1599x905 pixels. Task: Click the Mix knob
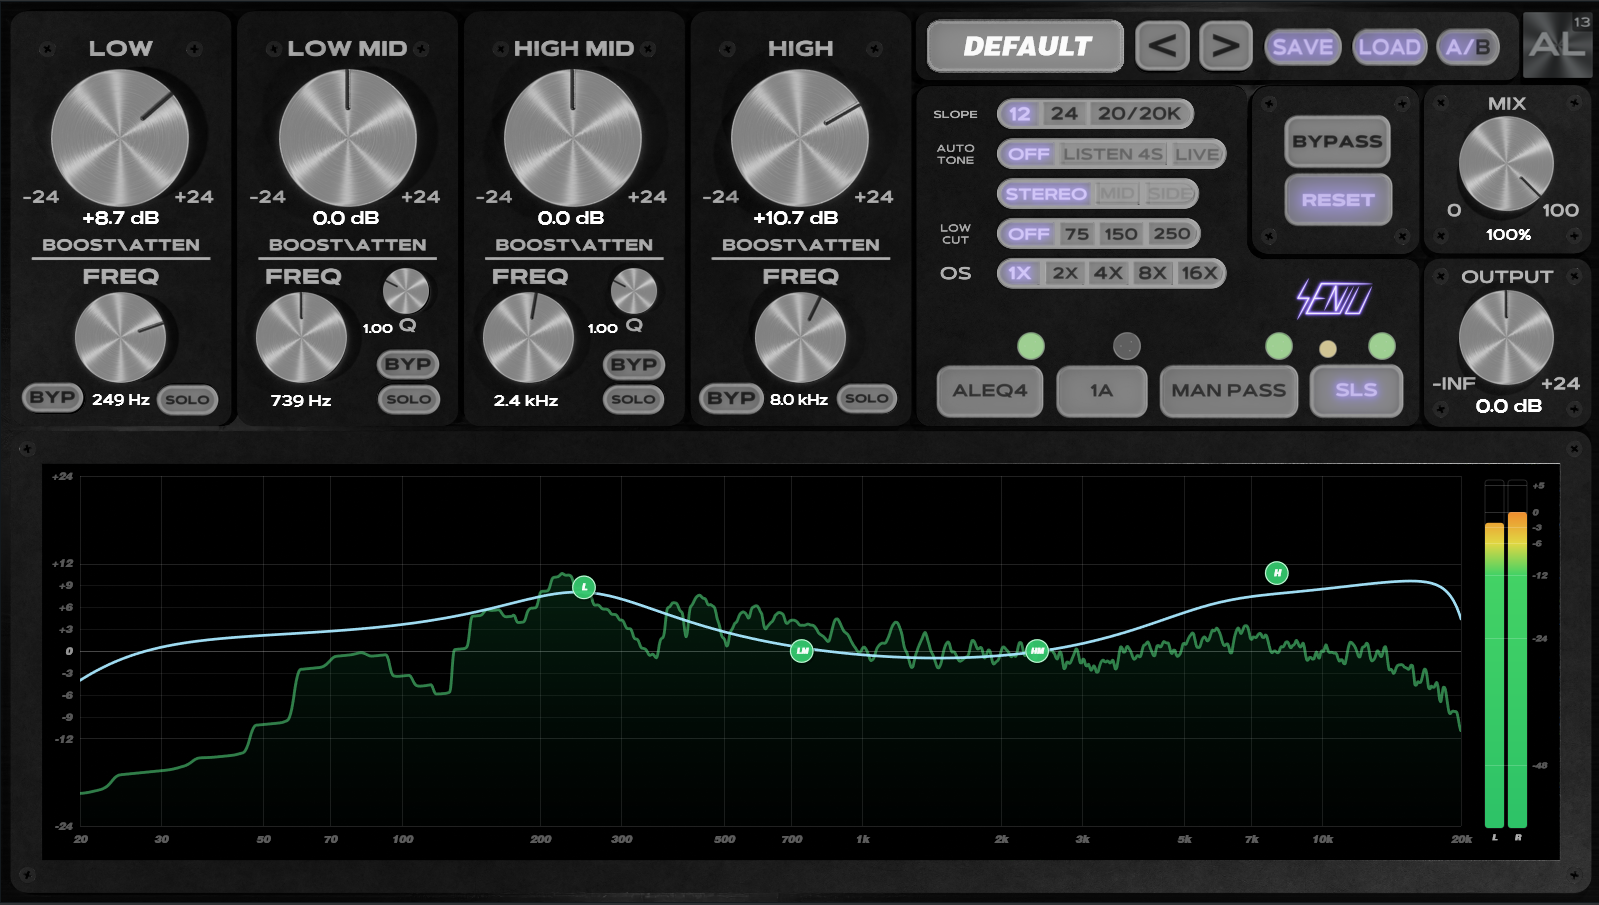click(1506, 164)
